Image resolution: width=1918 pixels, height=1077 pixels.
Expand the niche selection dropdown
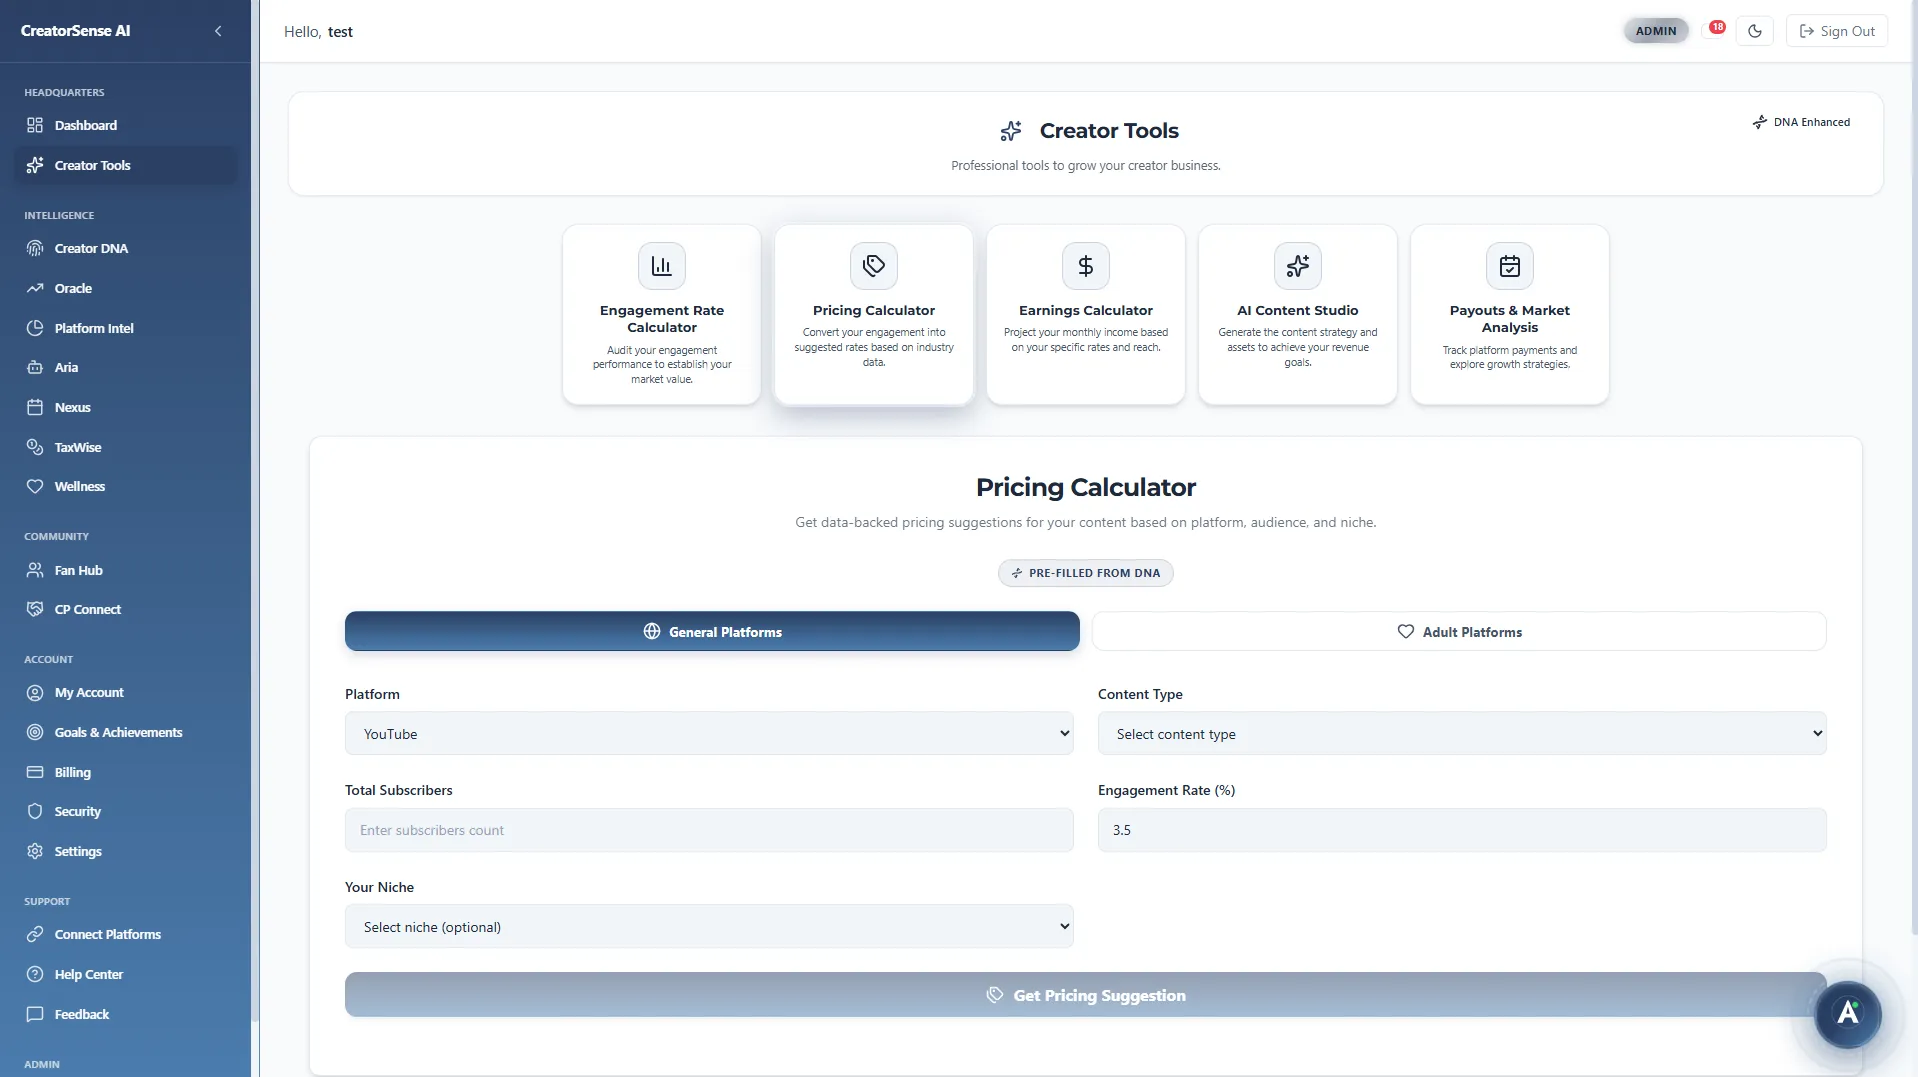(x=708, y=926)
